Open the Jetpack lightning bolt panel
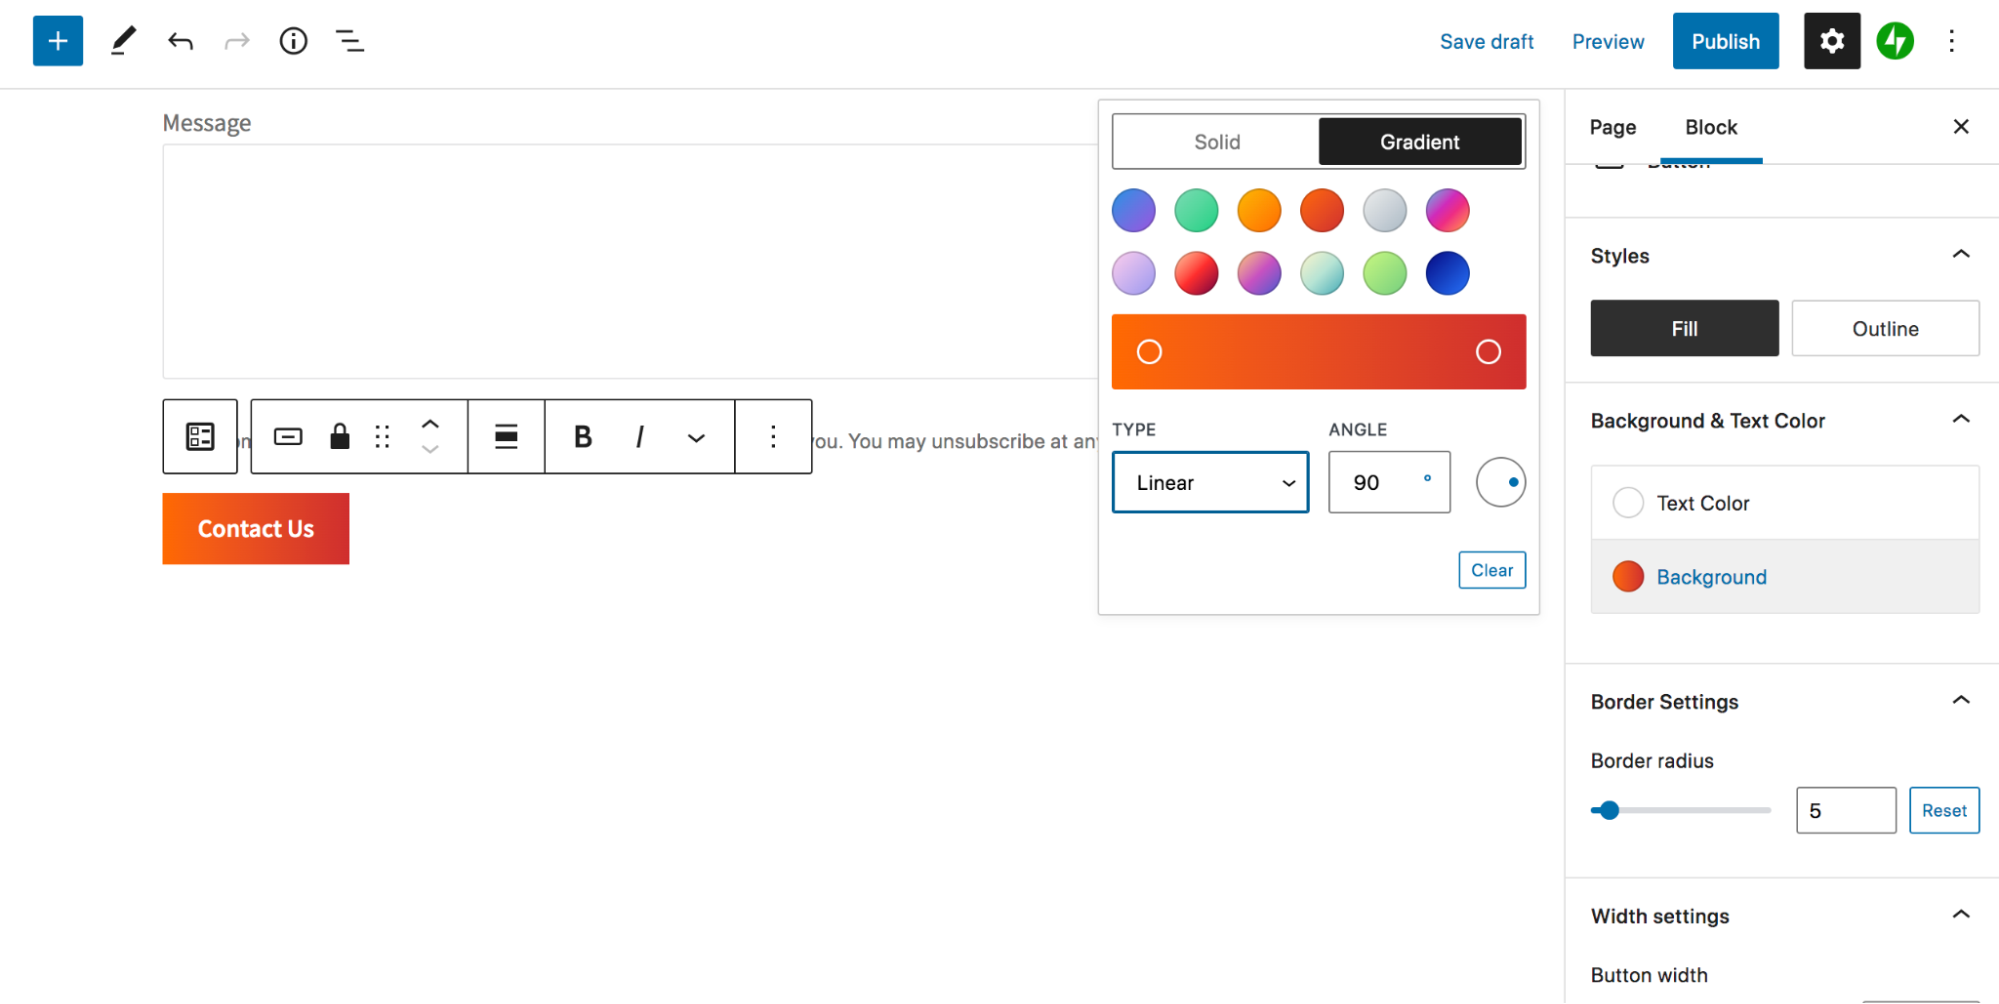Screen dimensions: 1999x1004 click(1895, 41)
